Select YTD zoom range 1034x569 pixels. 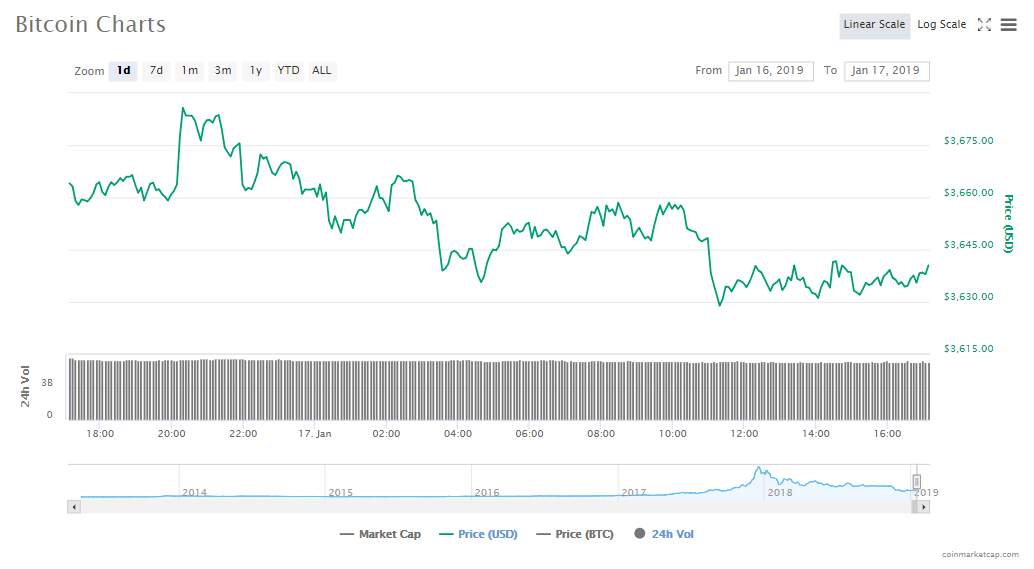[x=288, y=71]
